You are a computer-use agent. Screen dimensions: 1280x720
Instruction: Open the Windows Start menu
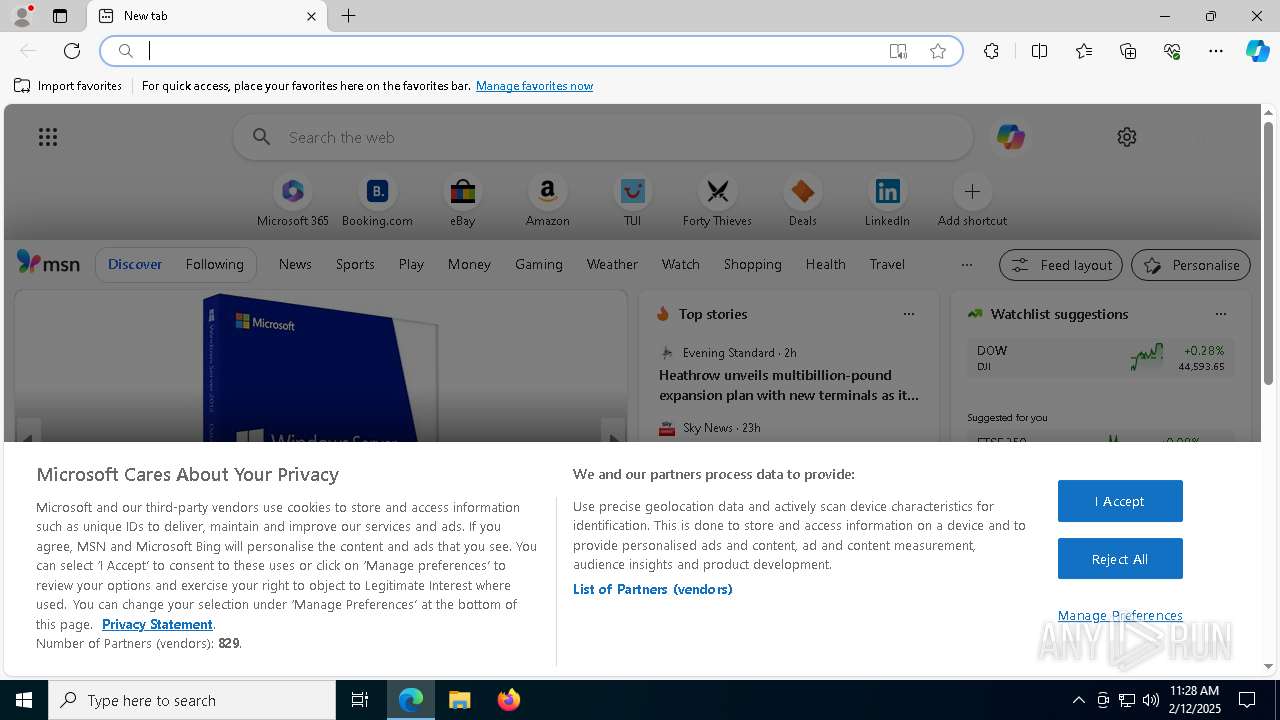coord(24,700)
